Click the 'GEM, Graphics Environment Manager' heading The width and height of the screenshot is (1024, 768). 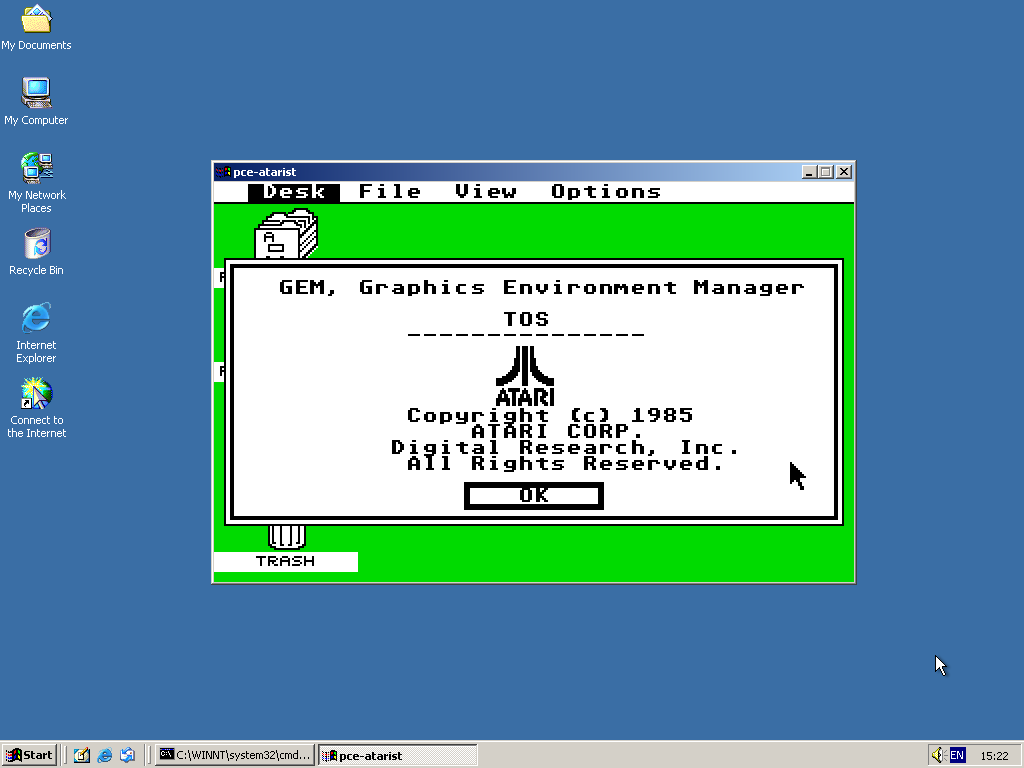click(x=542, y=288)
